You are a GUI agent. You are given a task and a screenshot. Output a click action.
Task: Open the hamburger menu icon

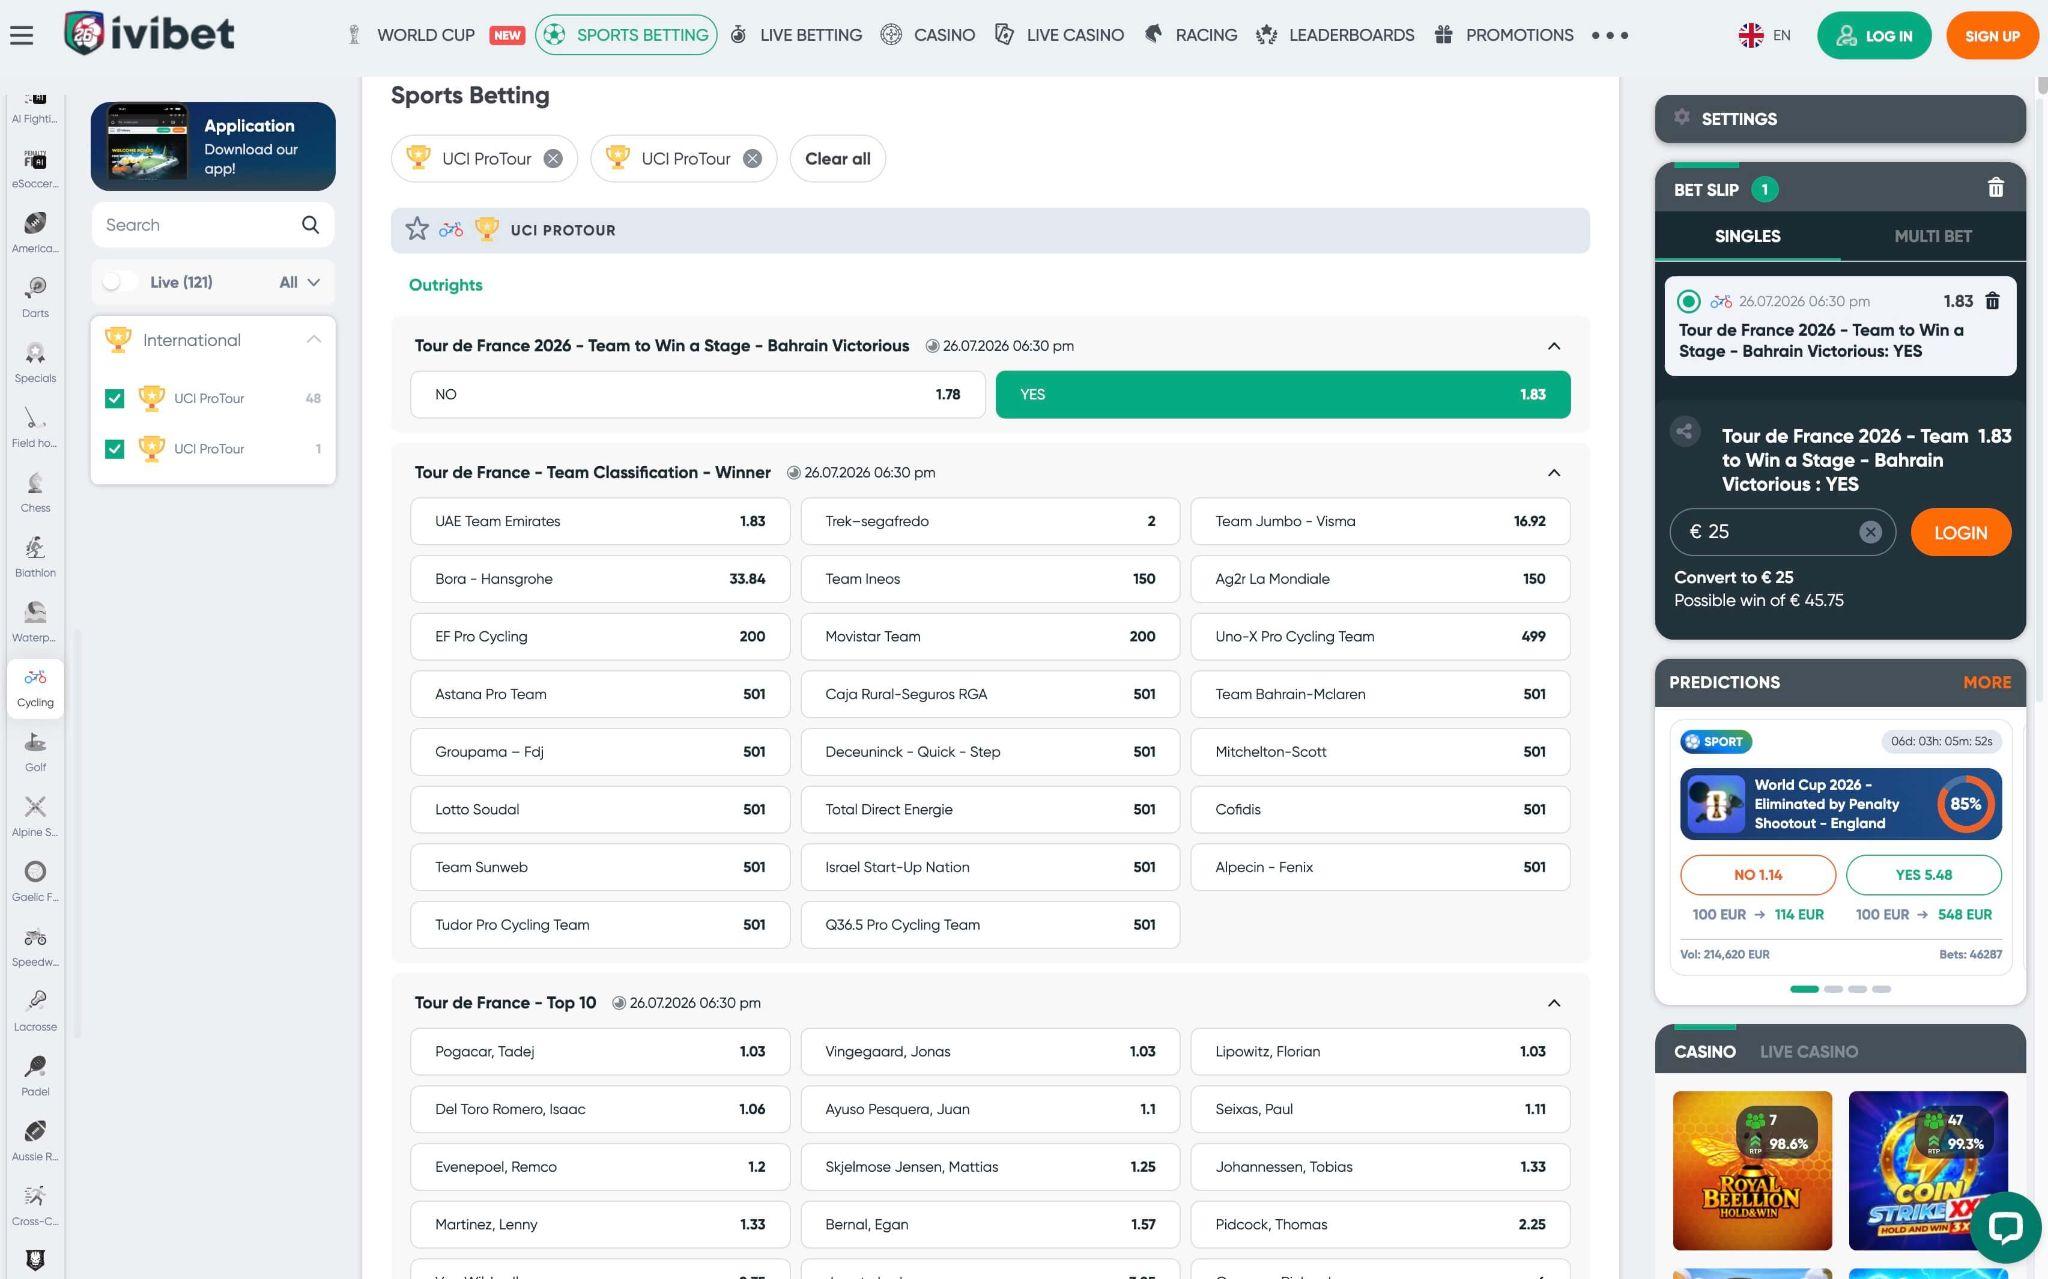[22, 35]
